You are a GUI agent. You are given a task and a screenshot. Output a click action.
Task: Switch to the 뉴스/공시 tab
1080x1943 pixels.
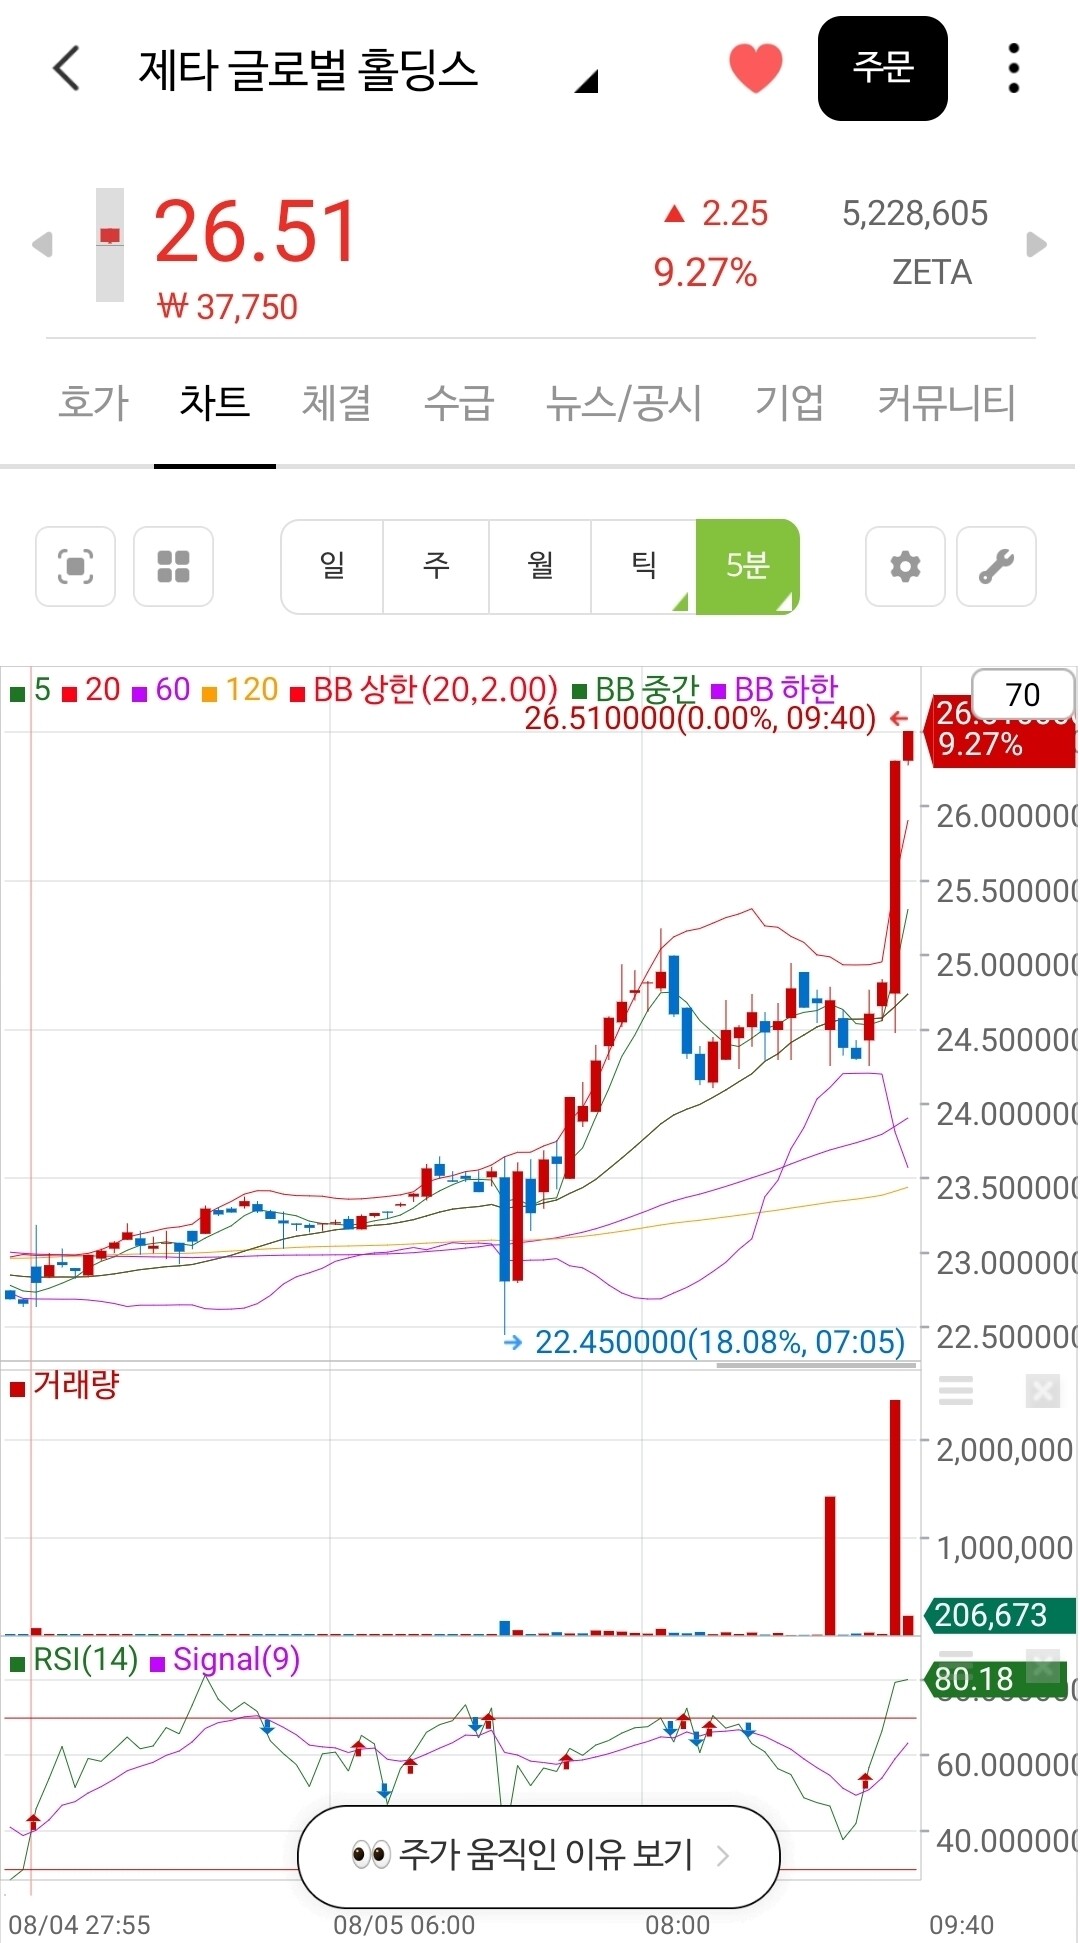(624, 402)
